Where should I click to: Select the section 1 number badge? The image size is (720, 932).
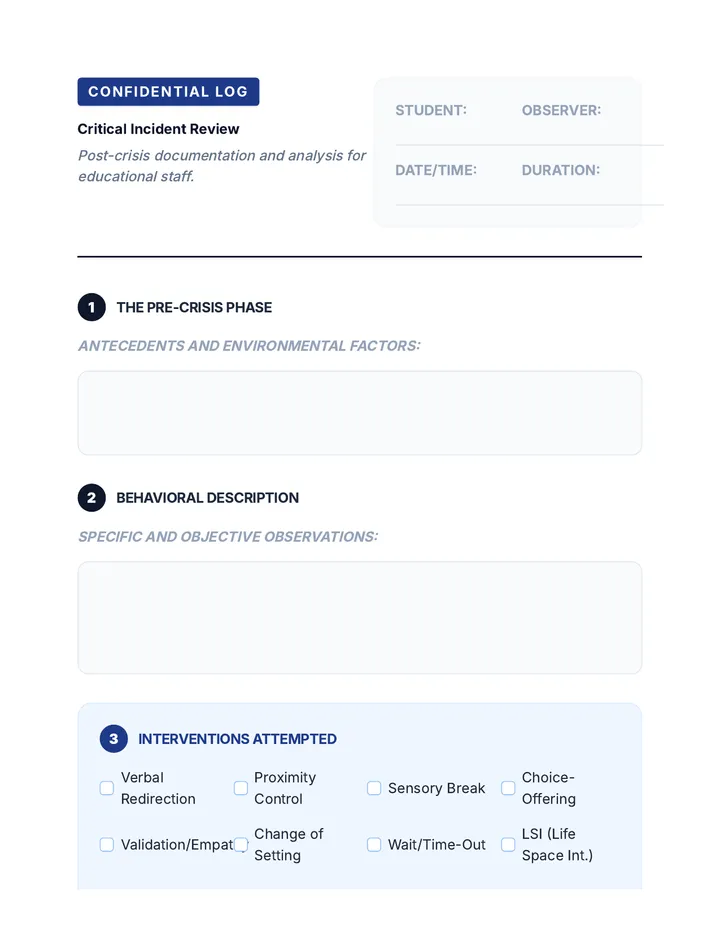[x=92, y=307]
